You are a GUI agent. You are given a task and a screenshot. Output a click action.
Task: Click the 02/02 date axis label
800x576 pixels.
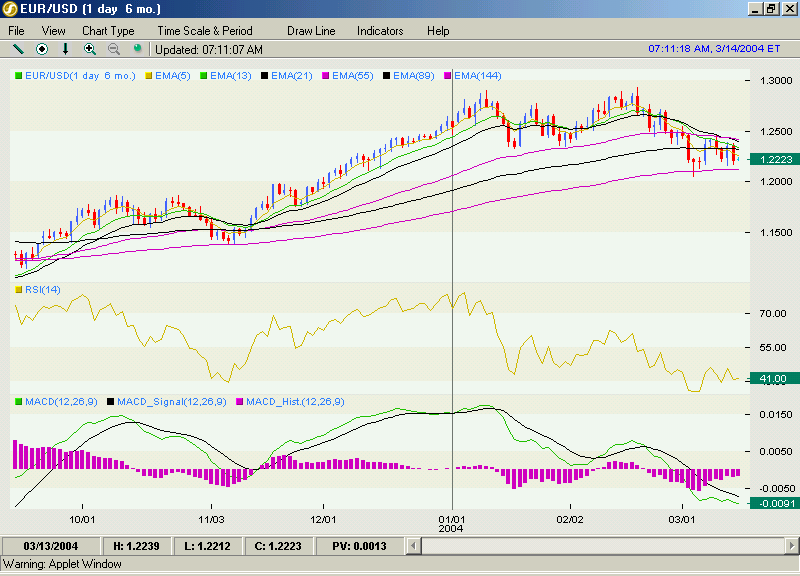pos(570,519)
